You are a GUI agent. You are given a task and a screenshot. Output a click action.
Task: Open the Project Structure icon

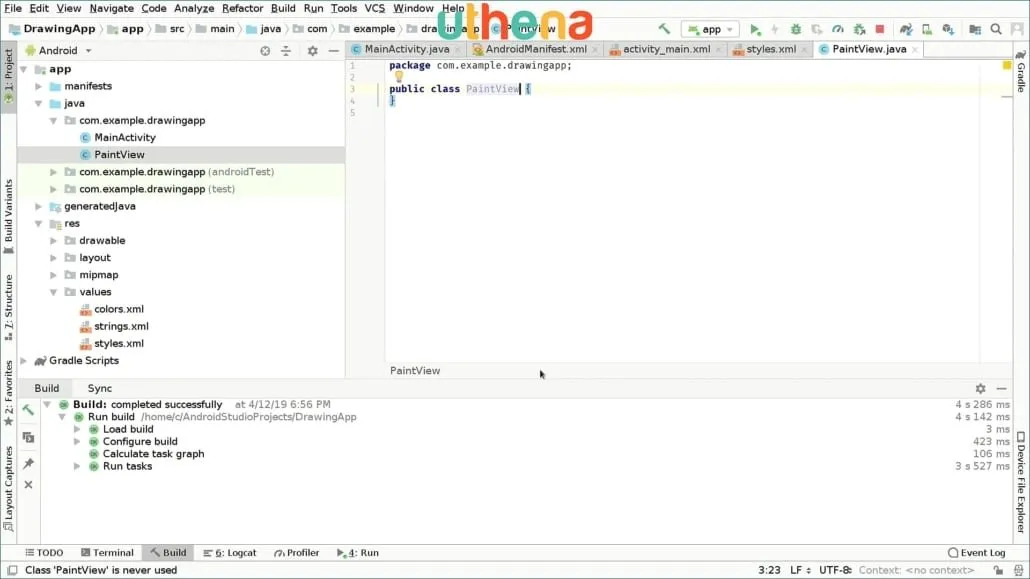pos(975,29)
